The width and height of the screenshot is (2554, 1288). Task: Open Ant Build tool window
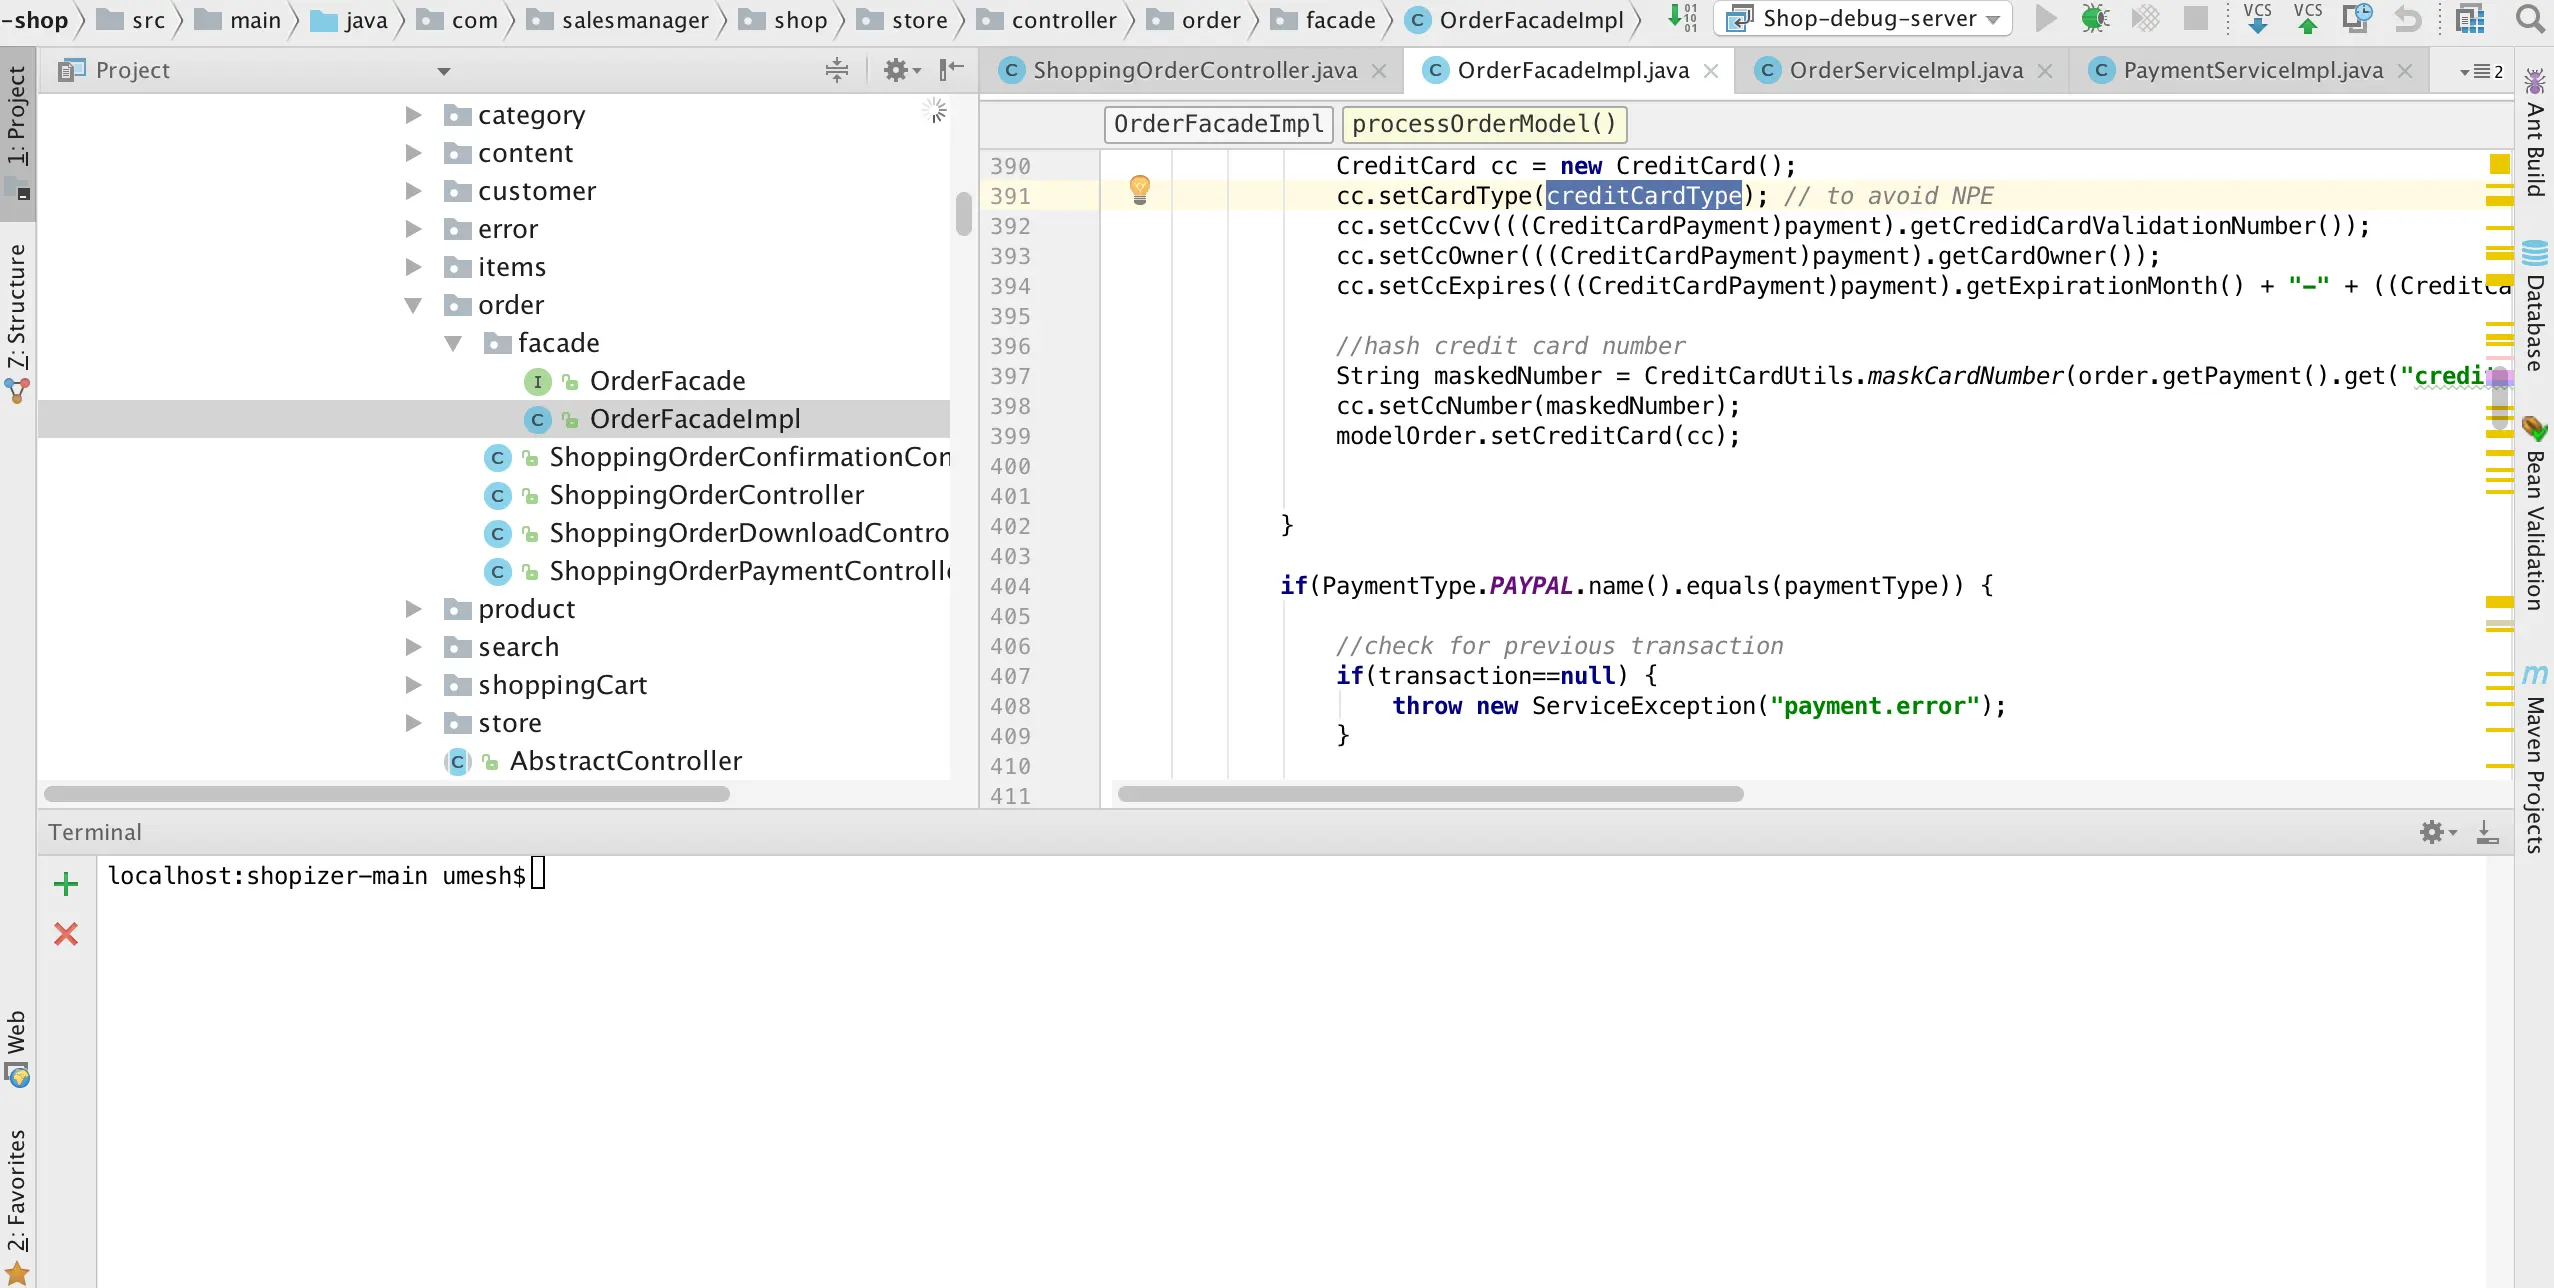(2534, 132)
